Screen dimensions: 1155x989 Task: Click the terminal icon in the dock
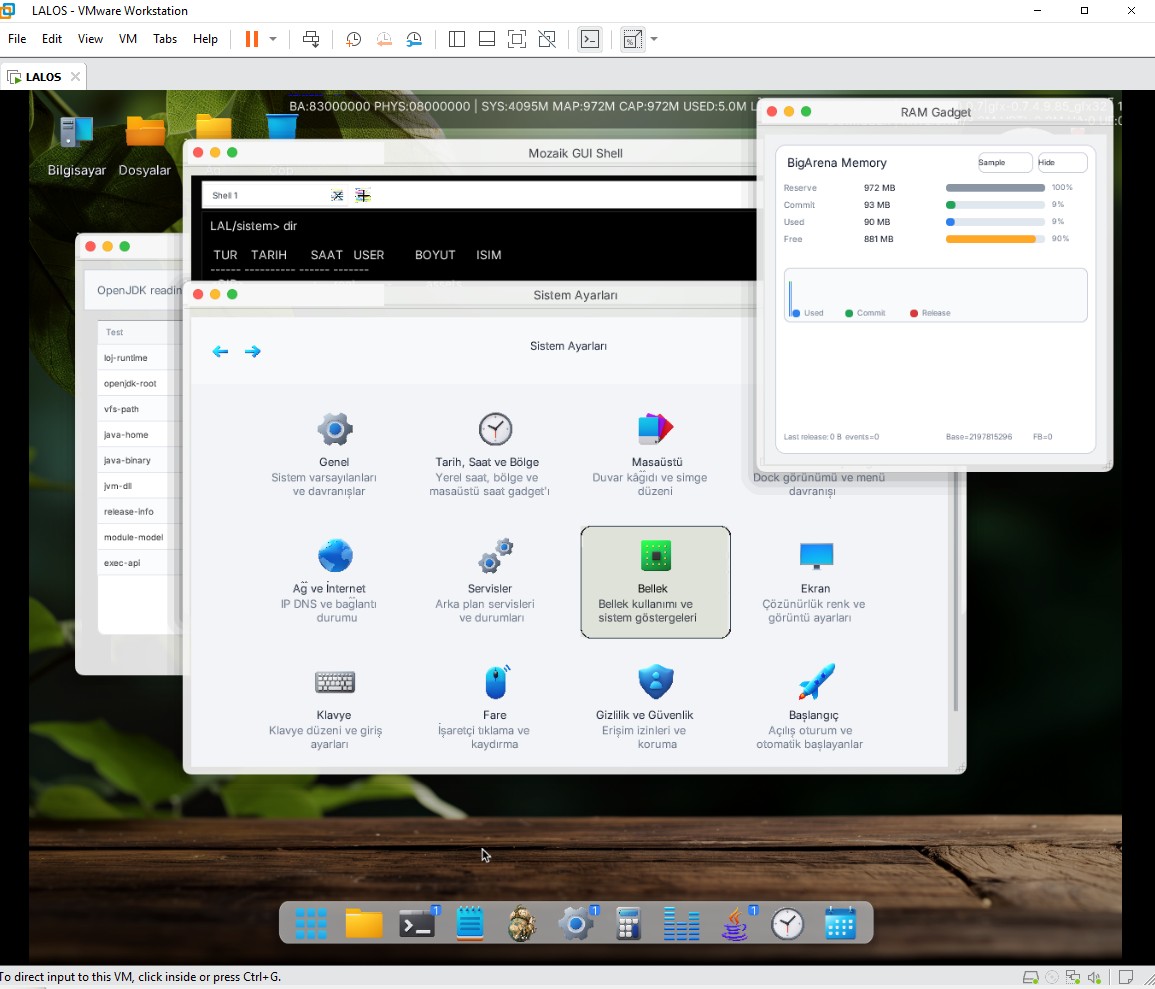pos(417,923)
